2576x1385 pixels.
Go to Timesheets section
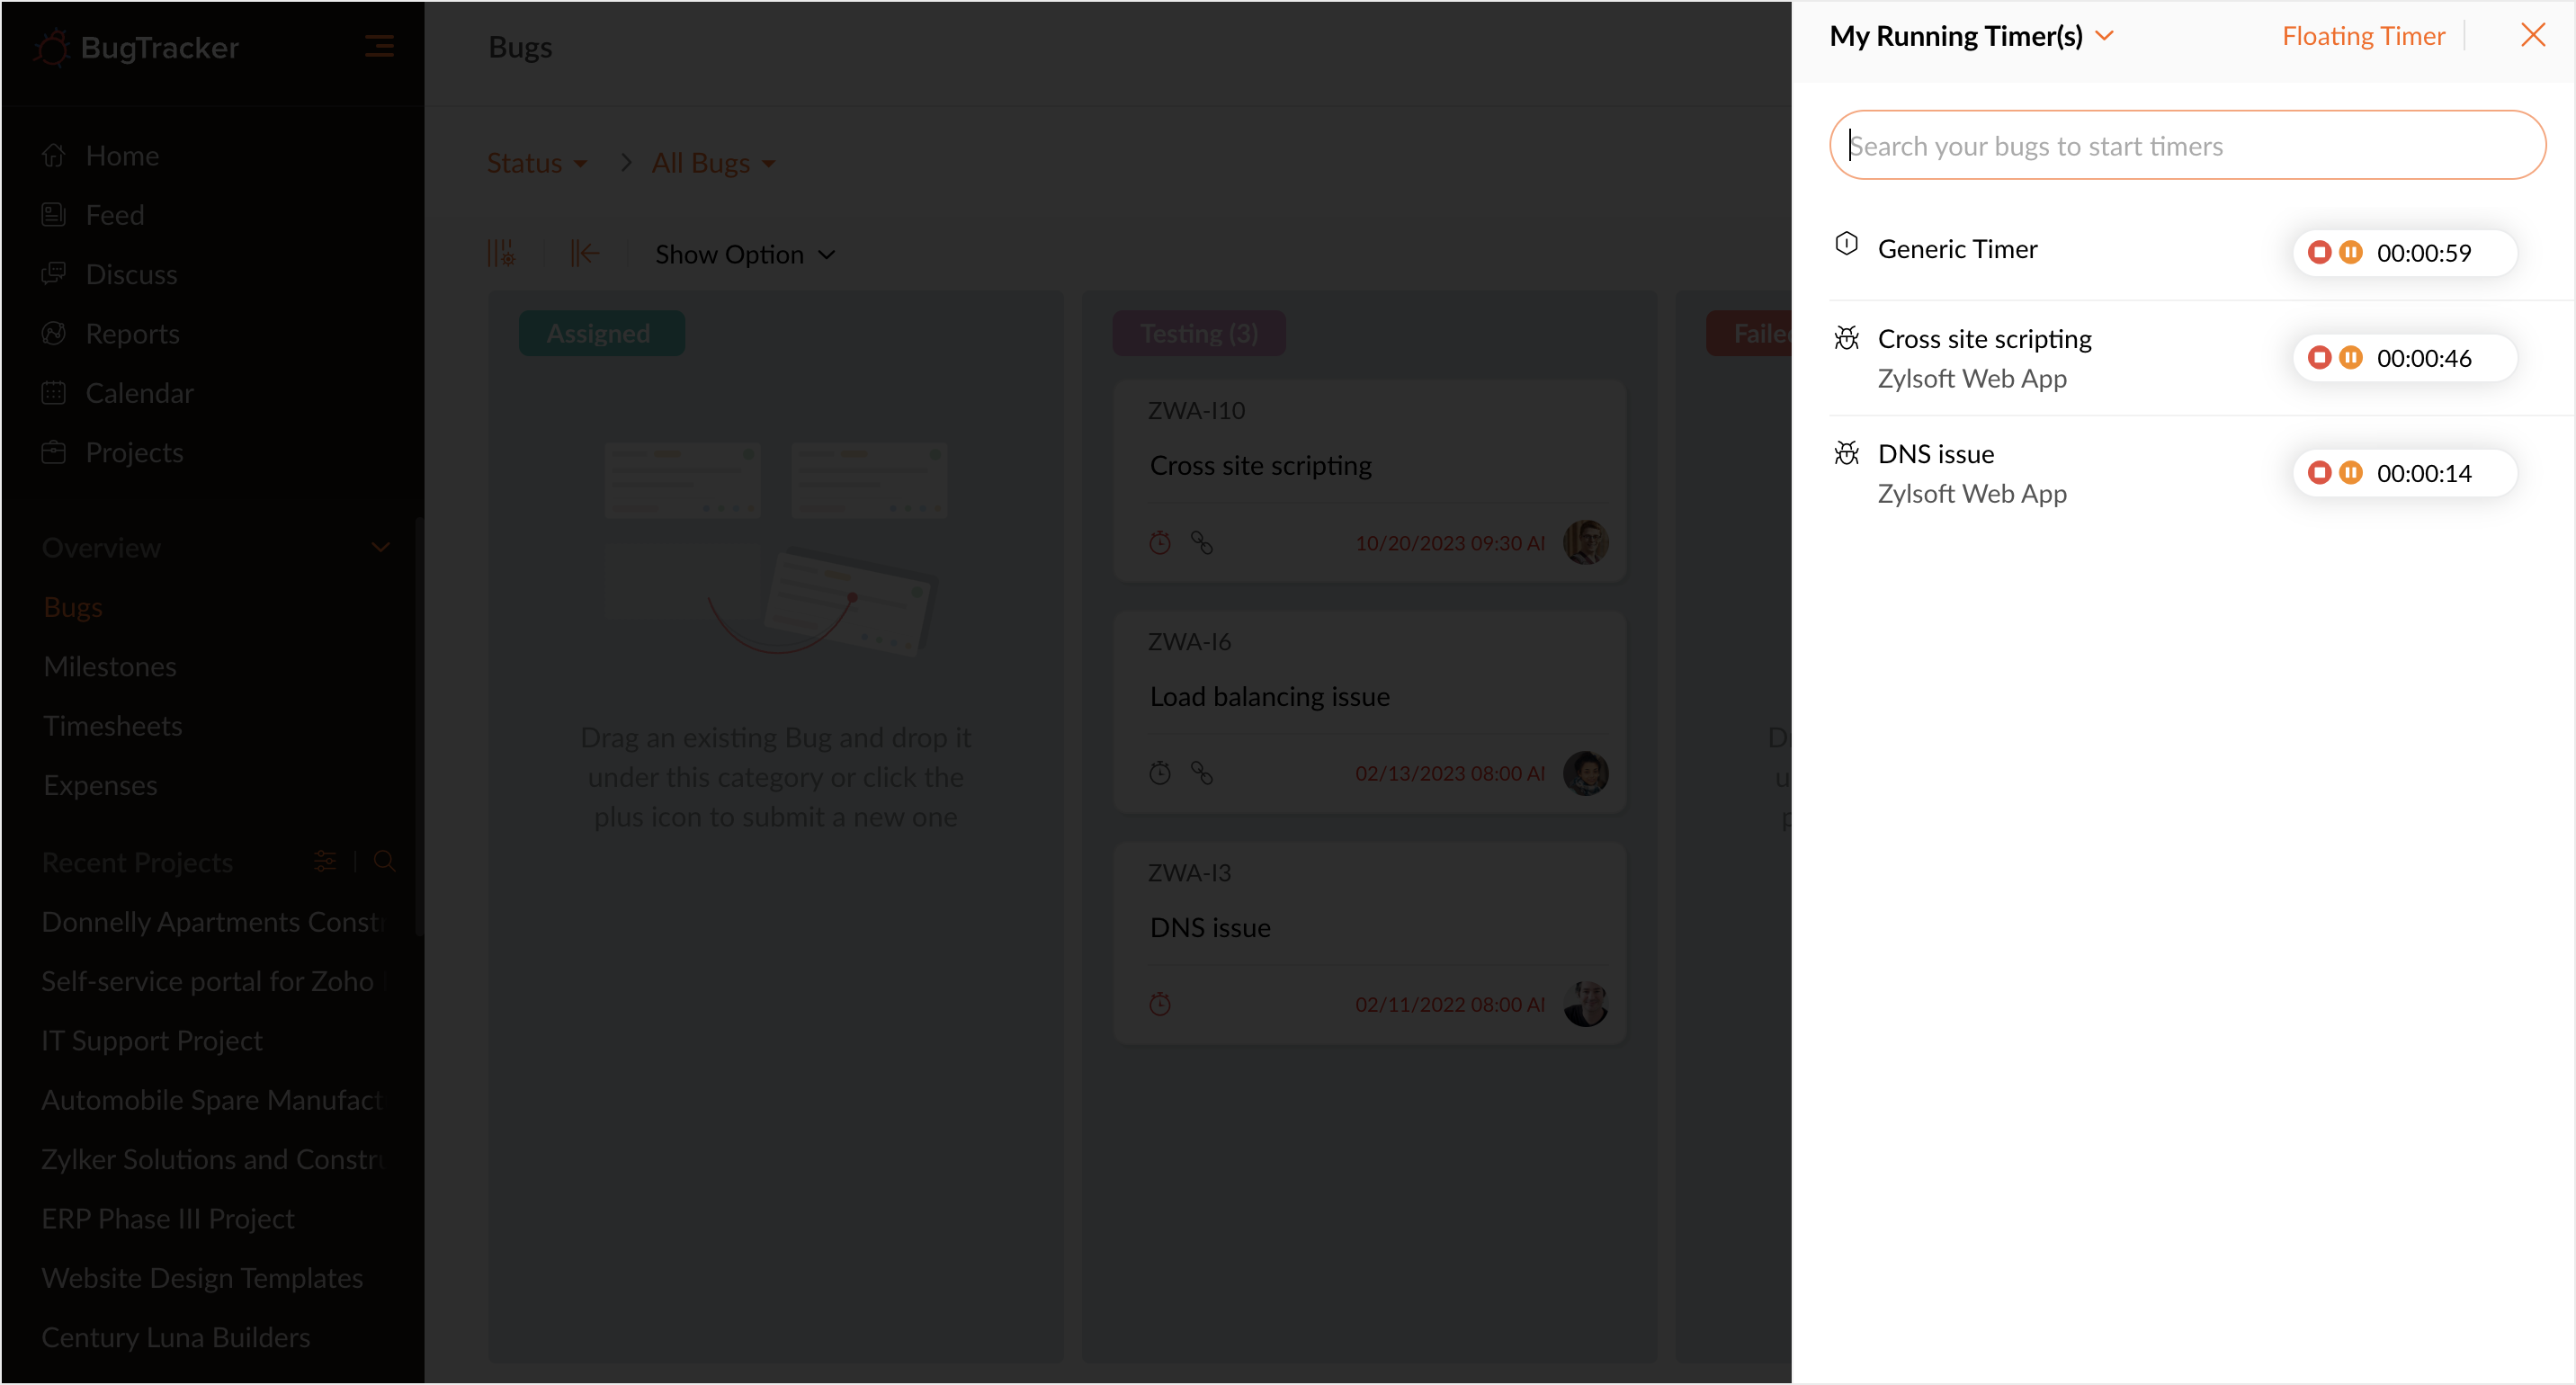click(x=112, y=725)
